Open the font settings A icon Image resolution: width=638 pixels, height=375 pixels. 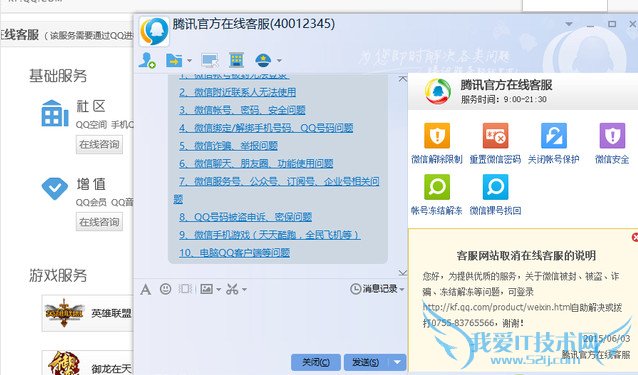coord(146,290)
